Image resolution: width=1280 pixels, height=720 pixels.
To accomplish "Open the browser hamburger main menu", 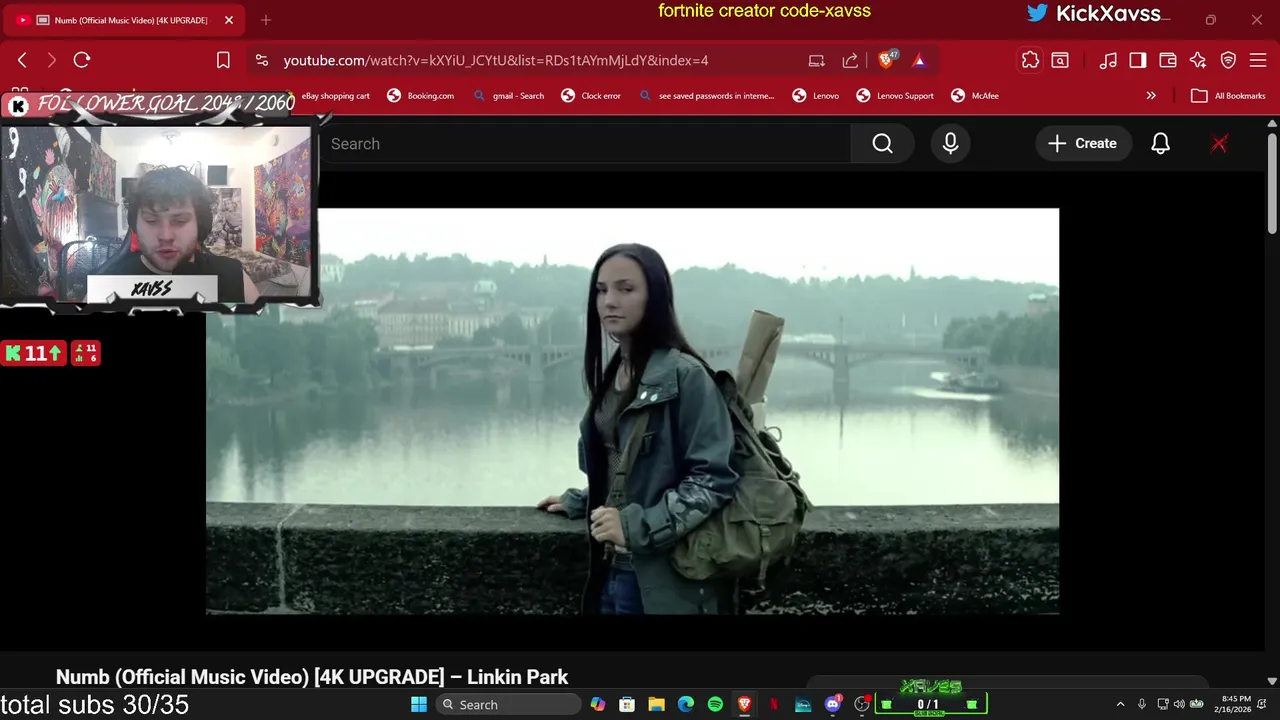I will 1258,60.
